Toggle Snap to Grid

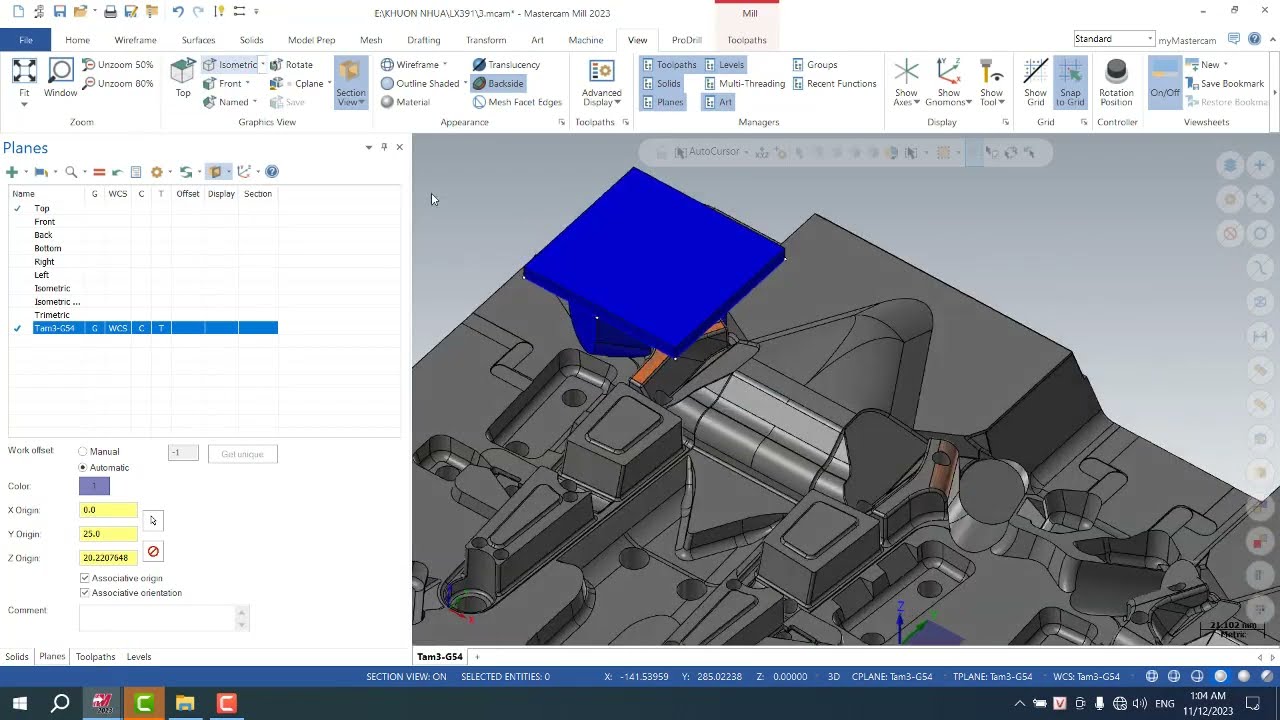click(x=1069, y=82)
